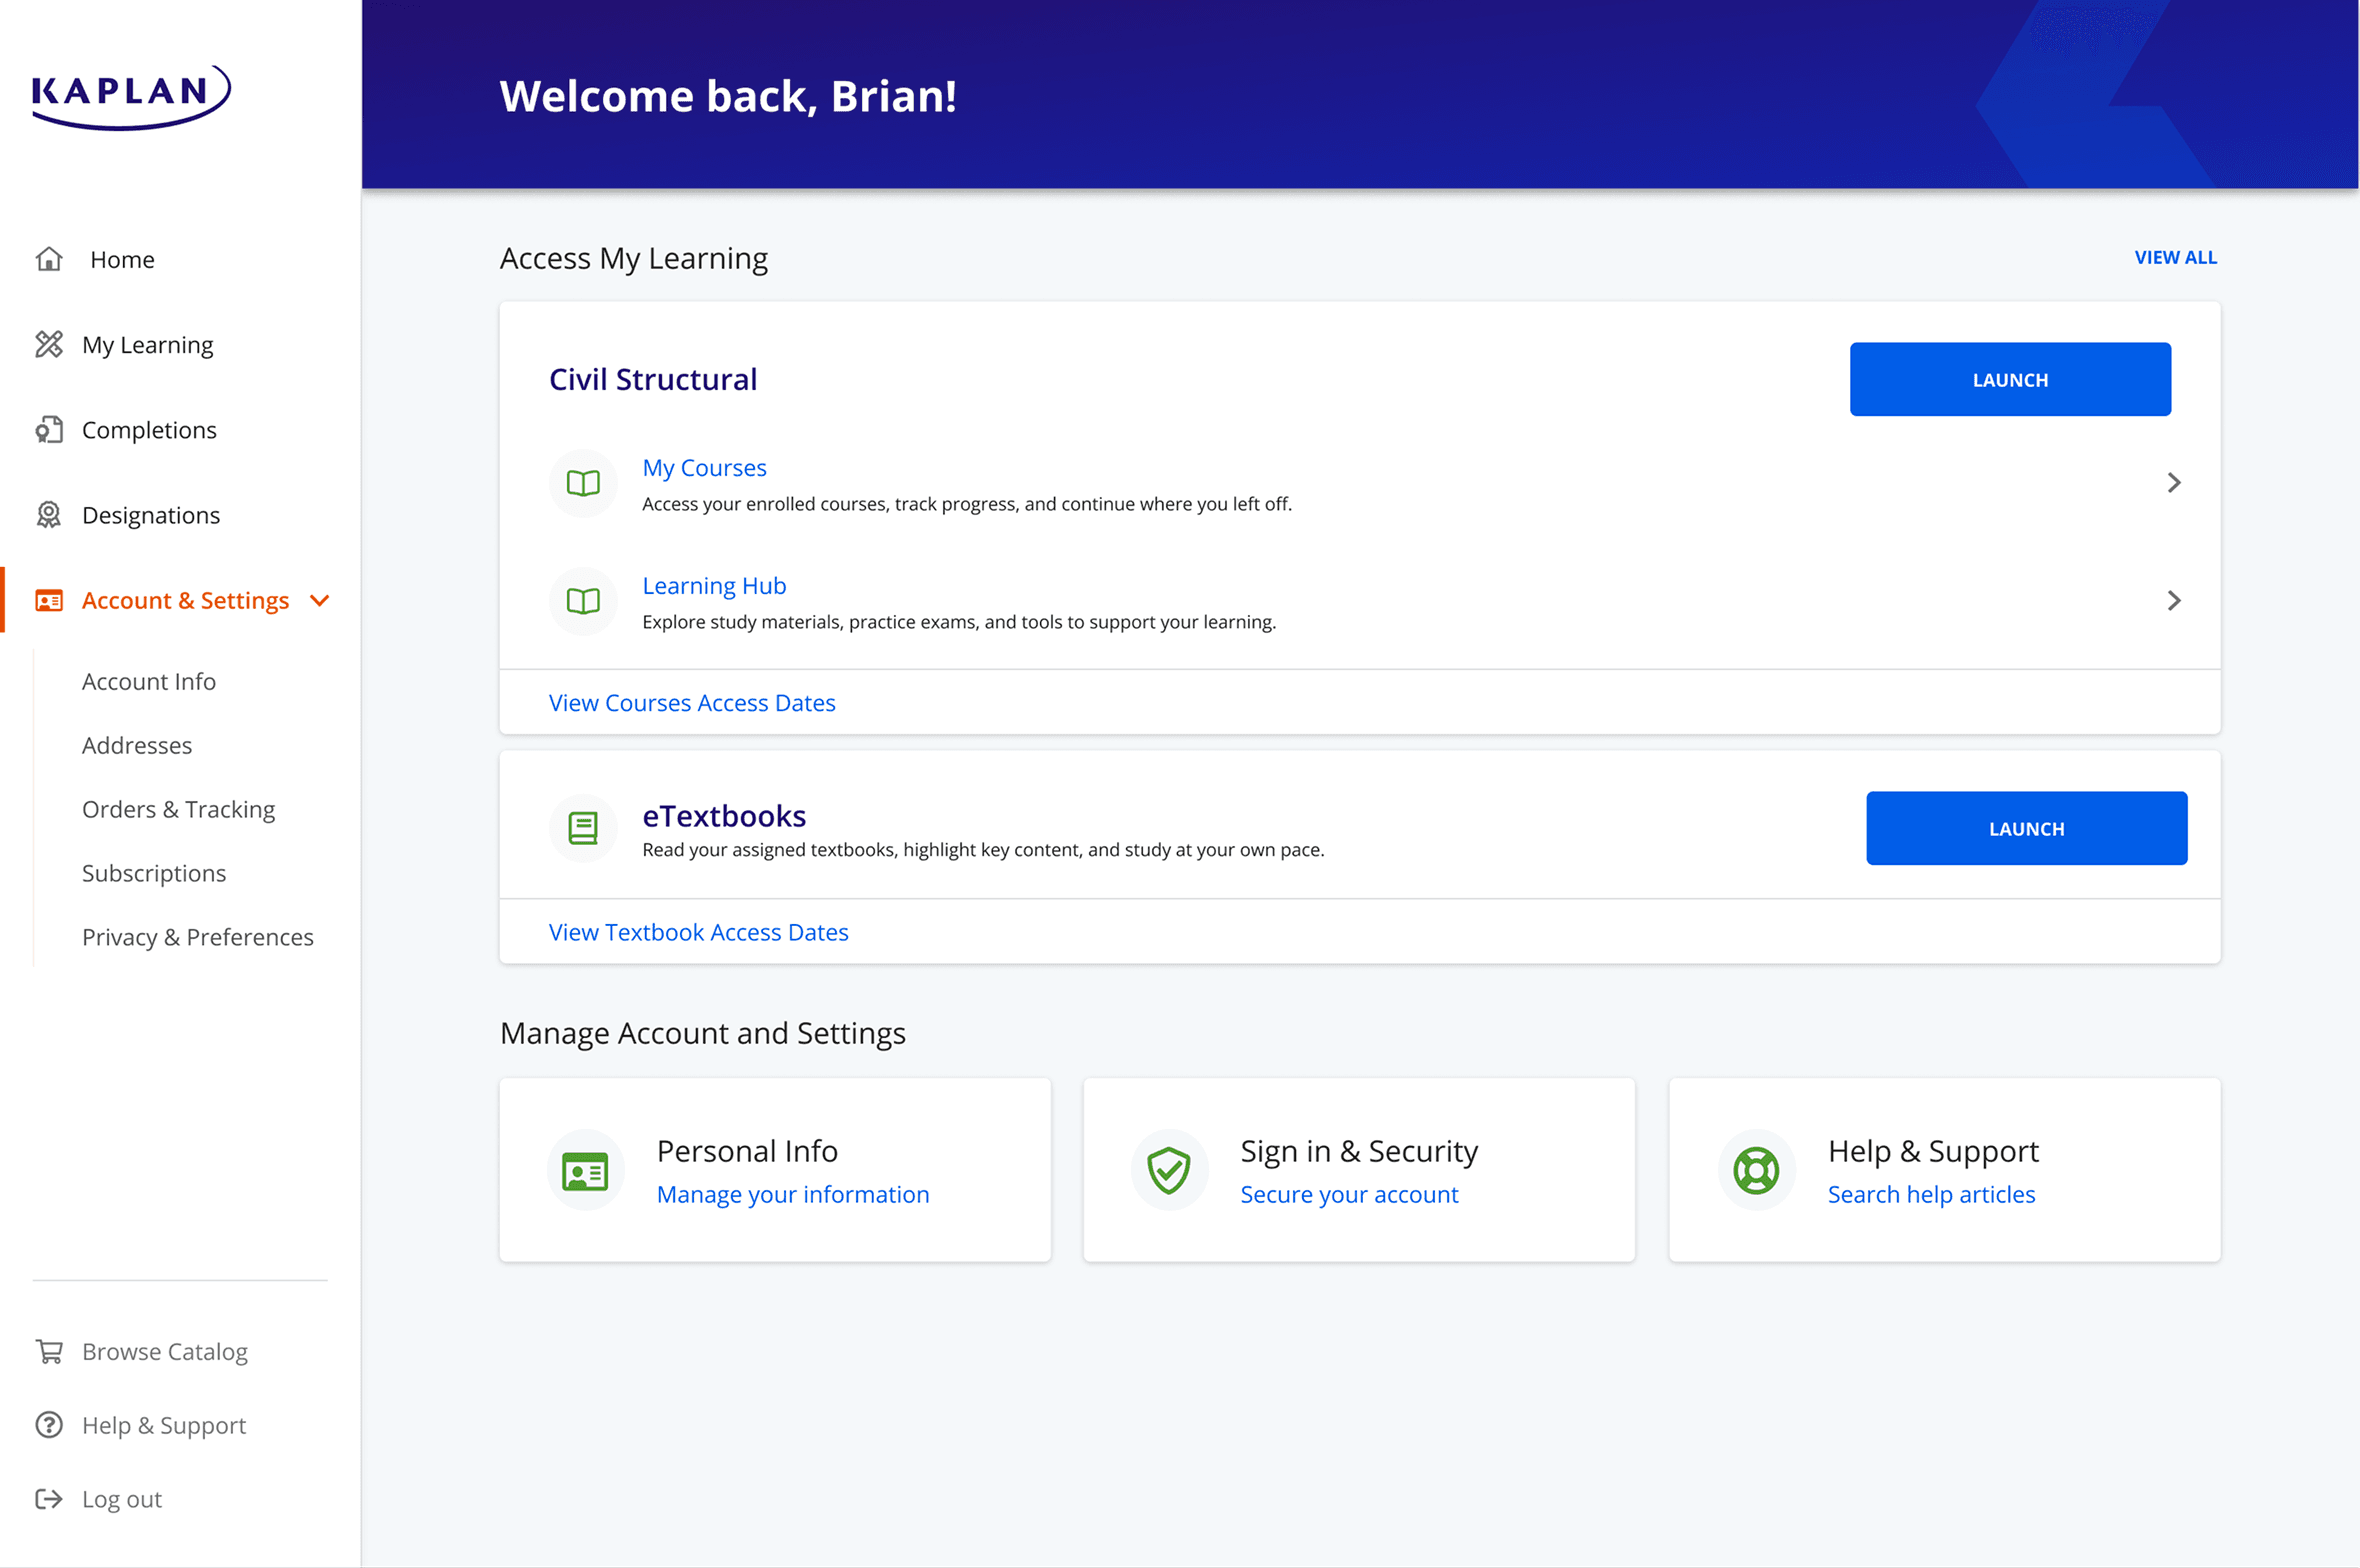Open Browse Catalog in sidebar footer
The height and width of the screenshot is (1568, 2360).
165,1351
